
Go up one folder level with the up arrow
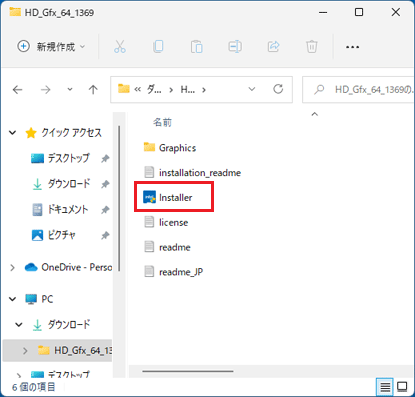(93, 89)
